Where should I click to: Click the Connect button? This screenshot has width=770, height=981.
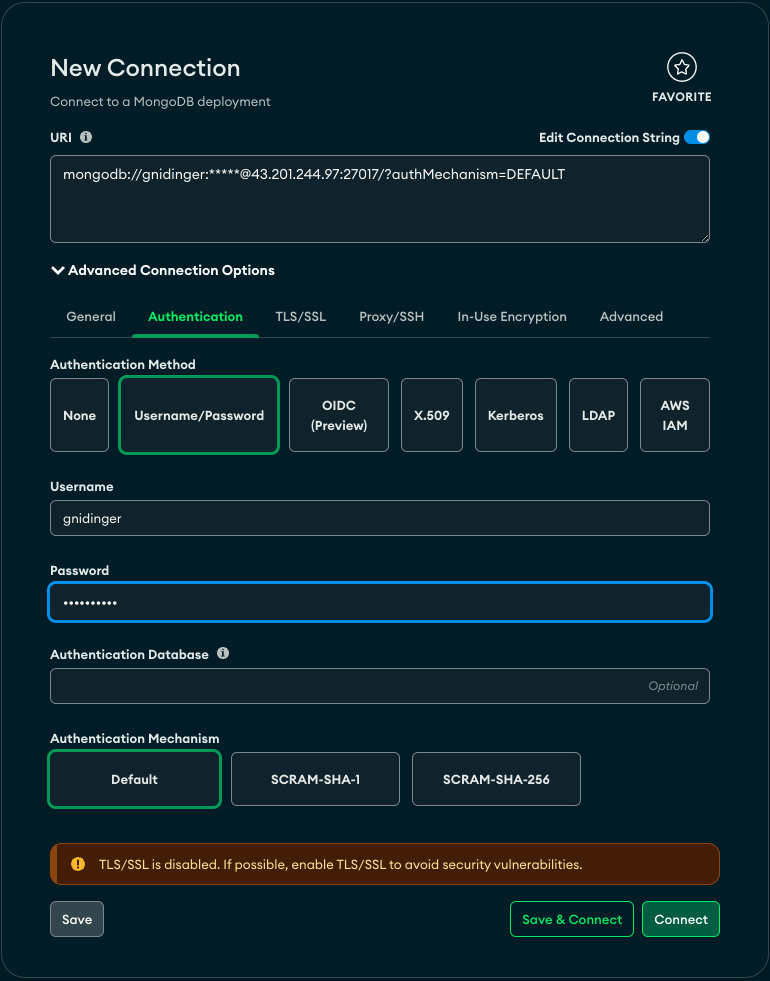click(681, 919)
